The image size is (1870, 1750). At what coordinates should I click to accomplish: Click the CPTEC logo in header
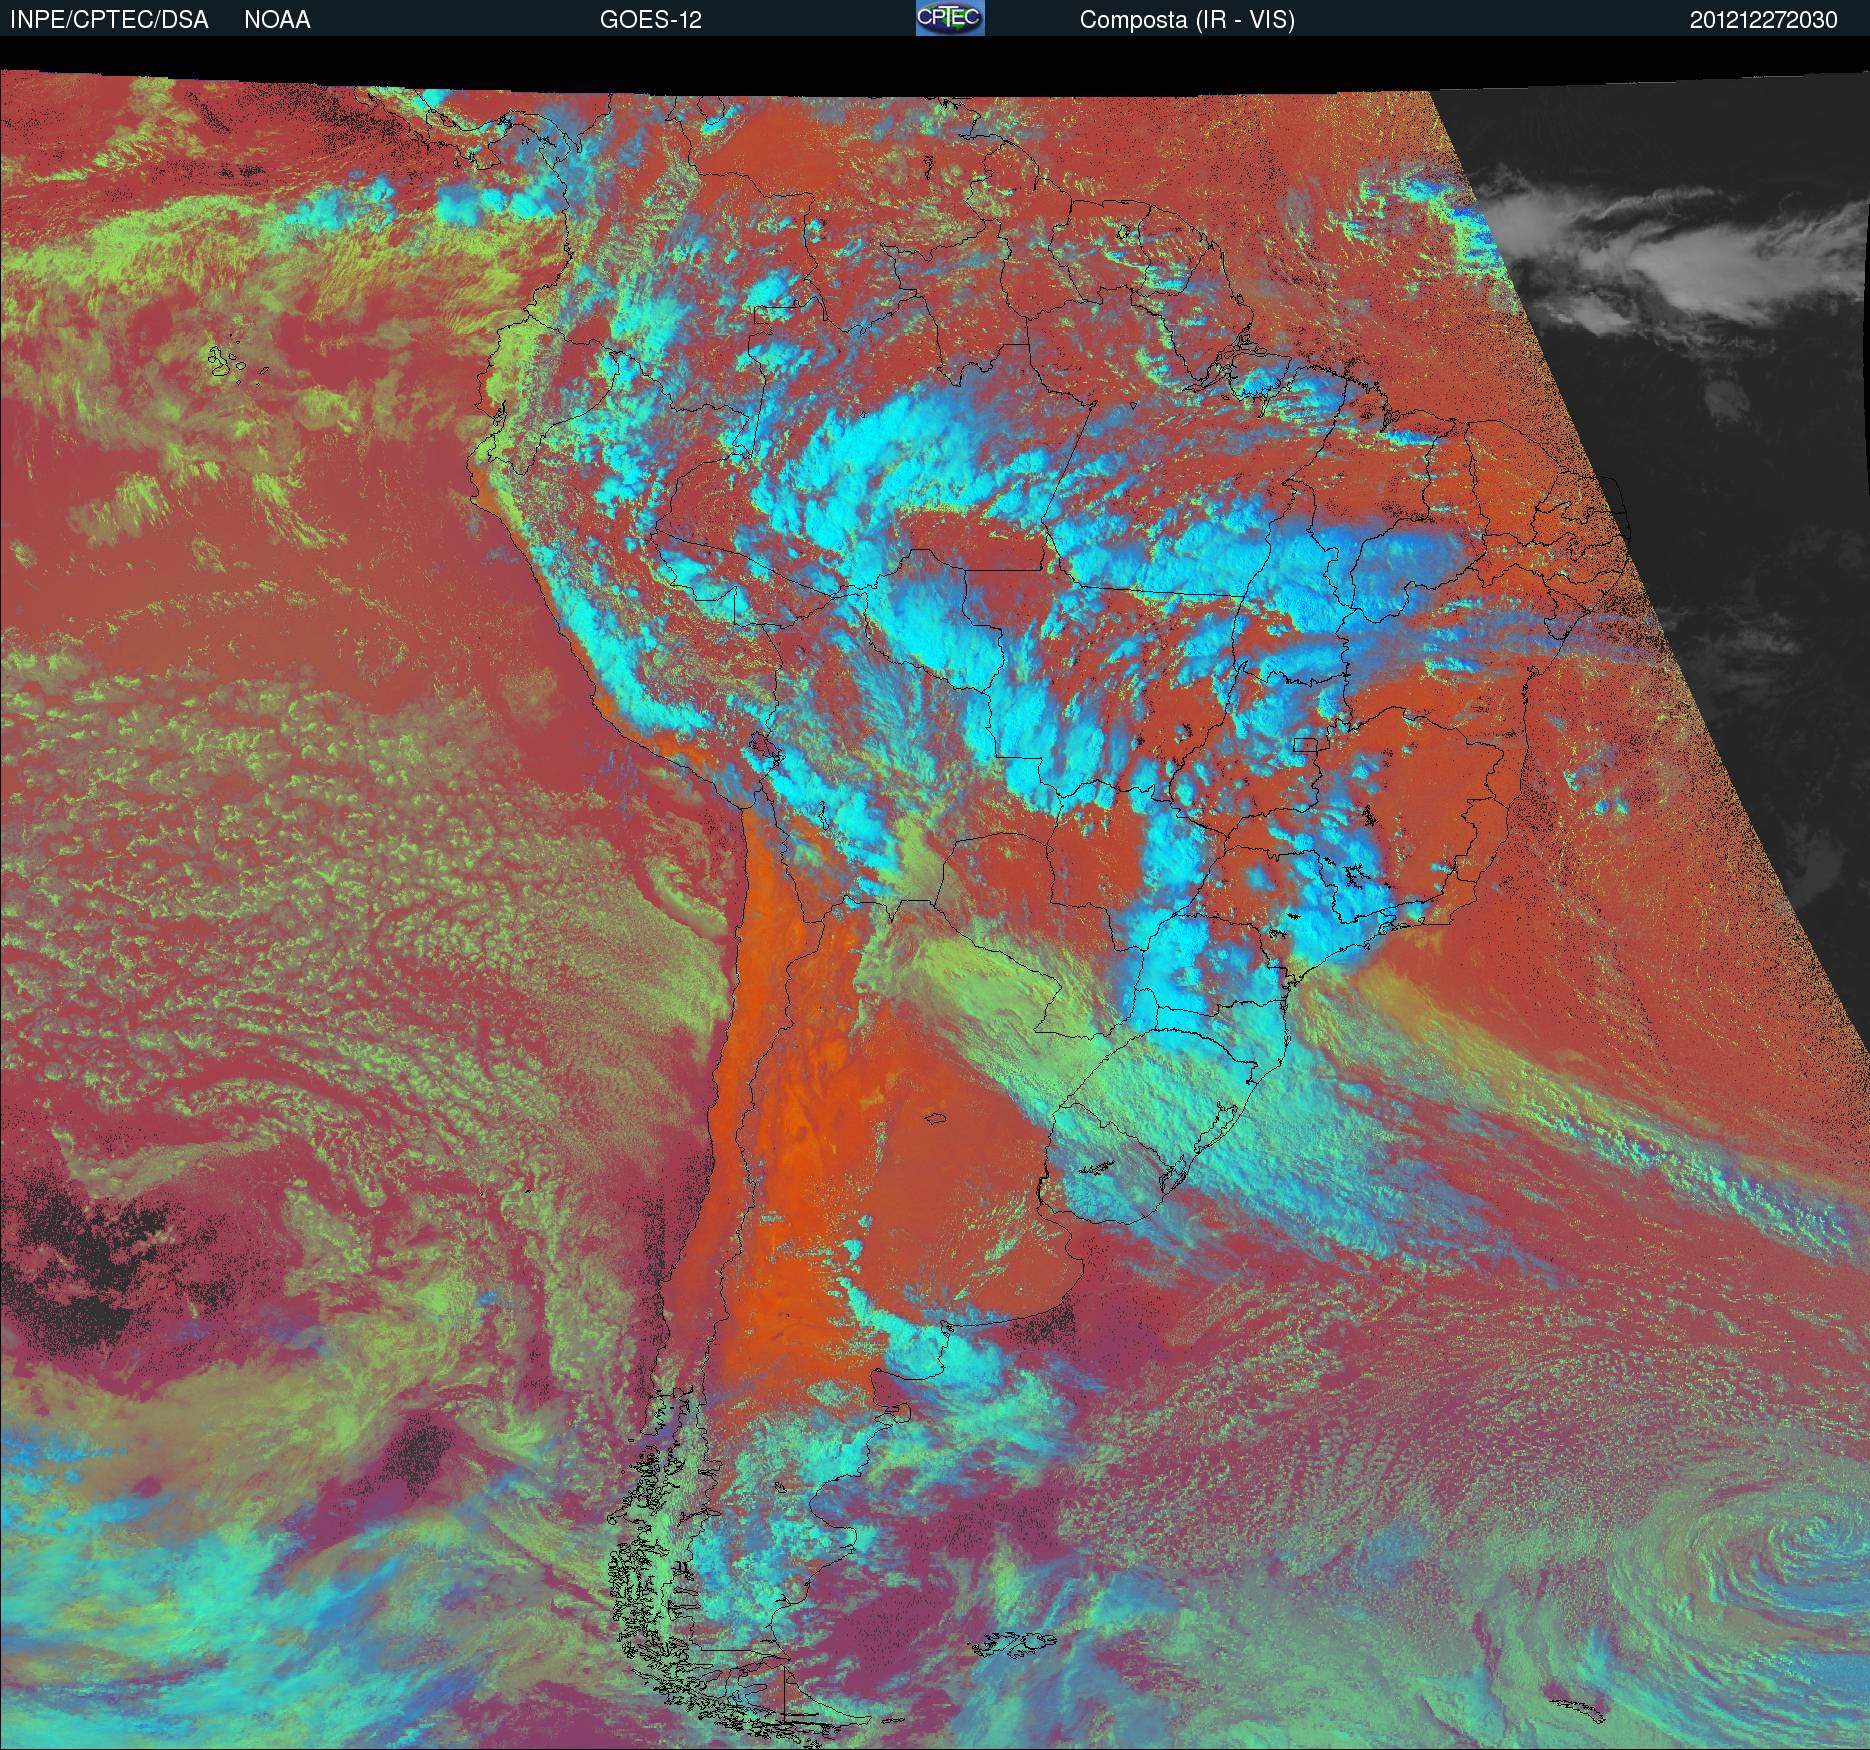tap(950, 18)
